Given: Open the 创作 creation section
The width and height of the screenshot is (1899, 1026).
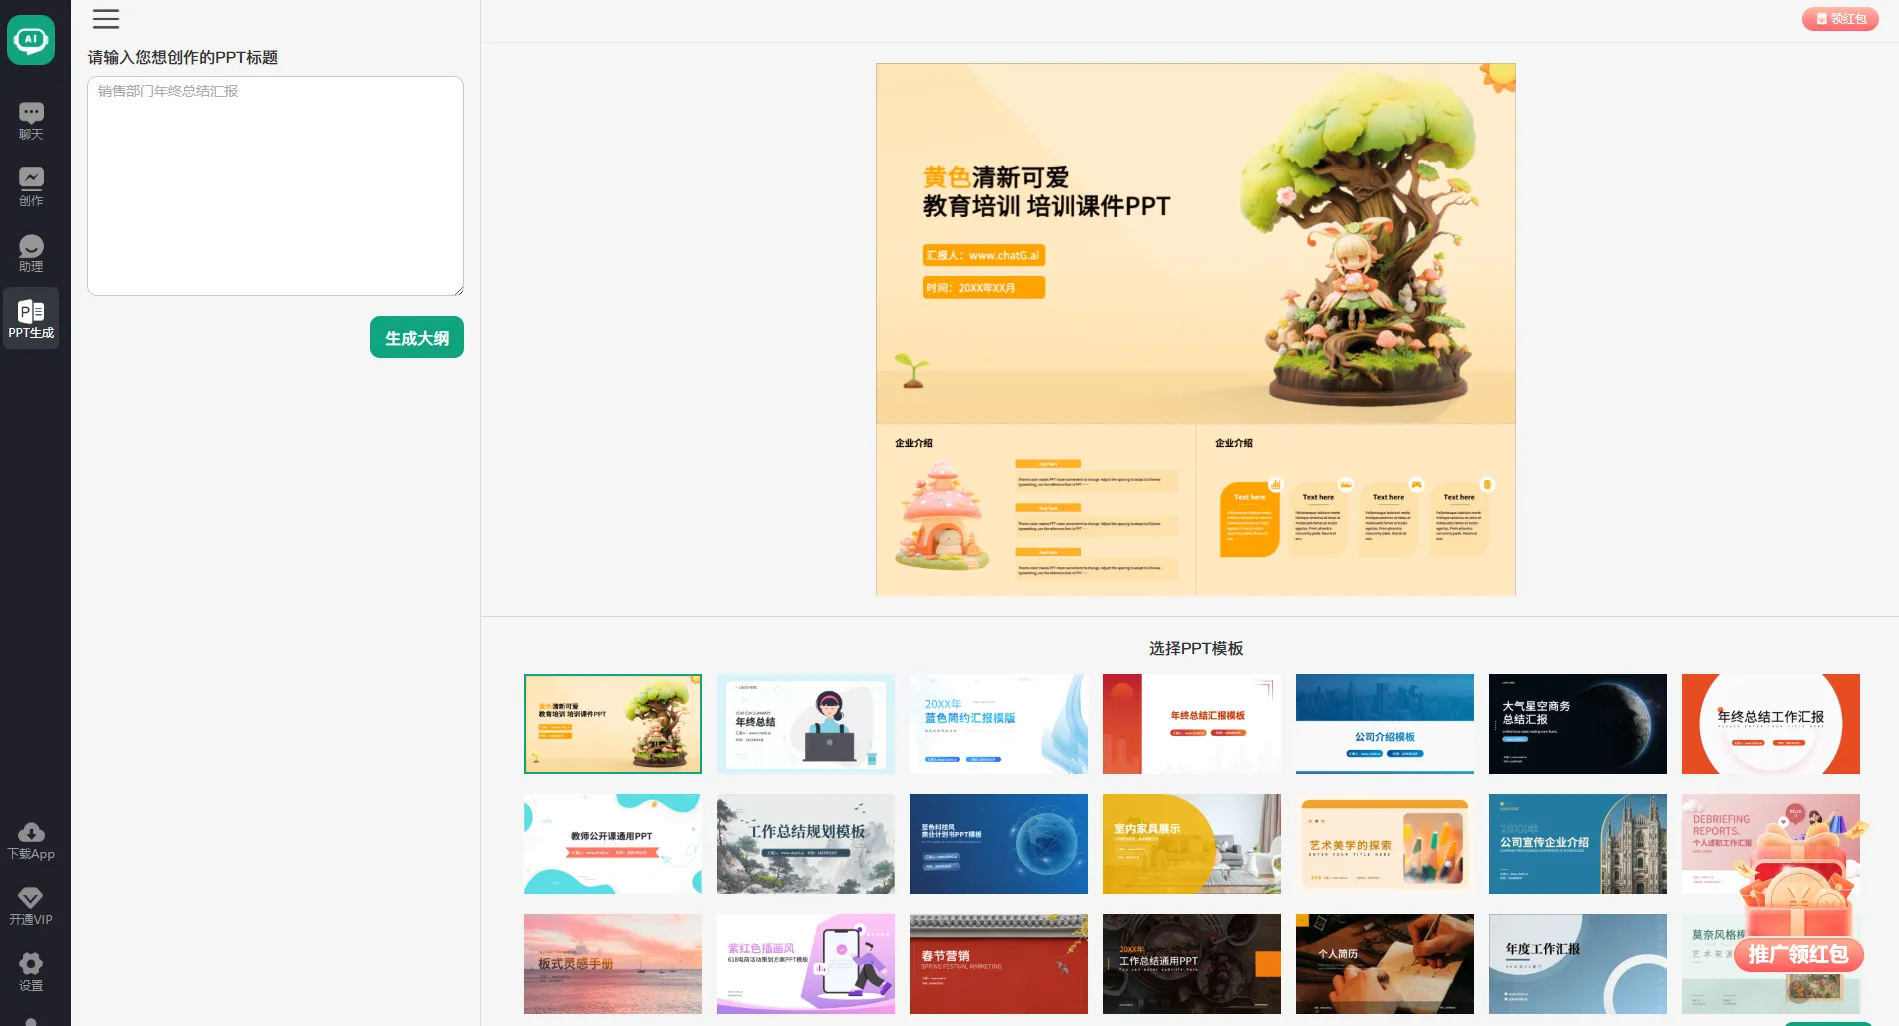Looking at the screenshot, I should coord(31,187).
